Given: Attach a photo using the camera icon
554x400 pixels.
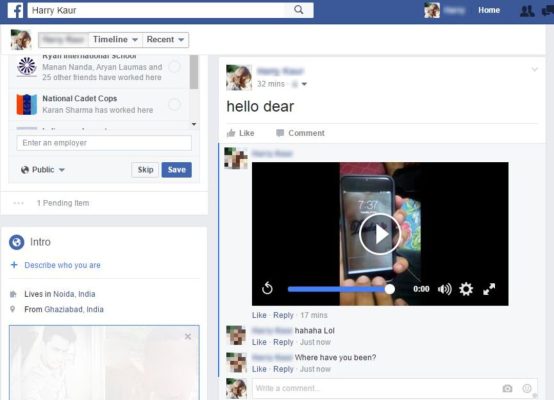Looking at the screenshot, I should click(x=507, y=389).
